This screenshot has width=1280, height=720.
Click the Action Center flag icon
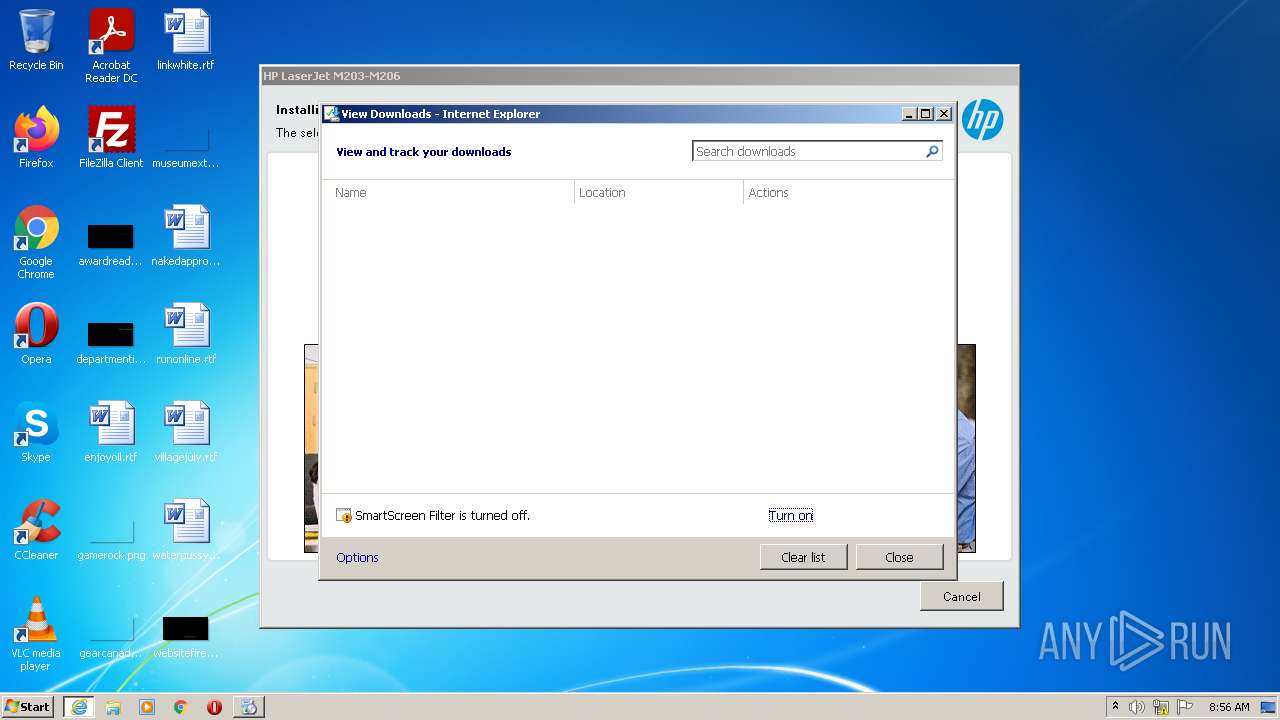1185,707
